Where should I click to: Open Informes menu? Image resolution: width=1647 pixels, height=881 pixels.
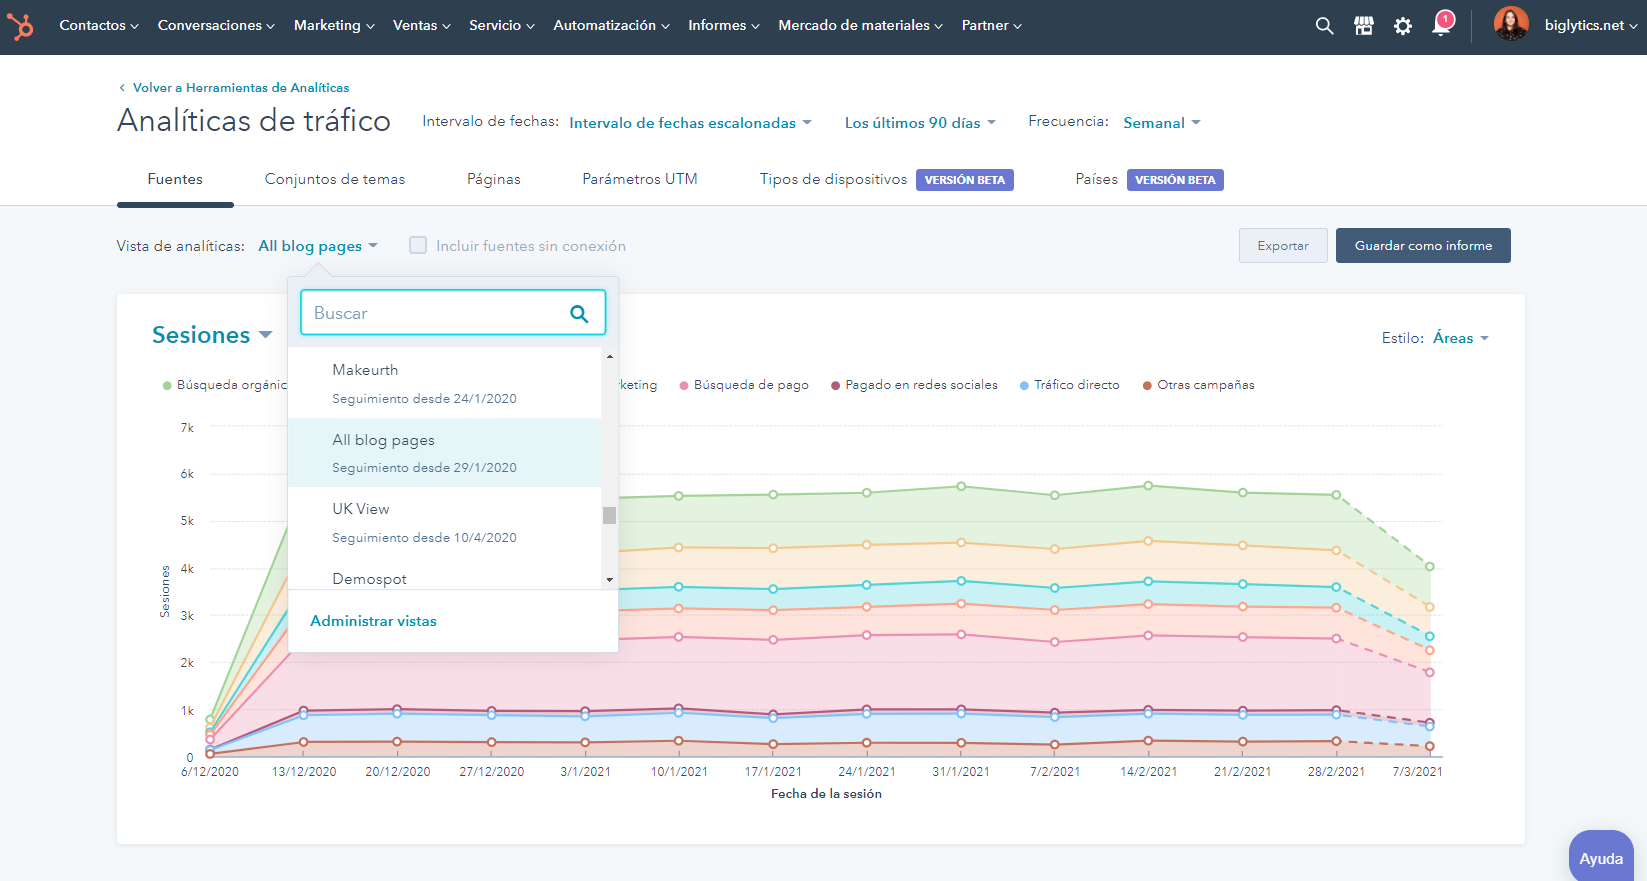[724, 26]
